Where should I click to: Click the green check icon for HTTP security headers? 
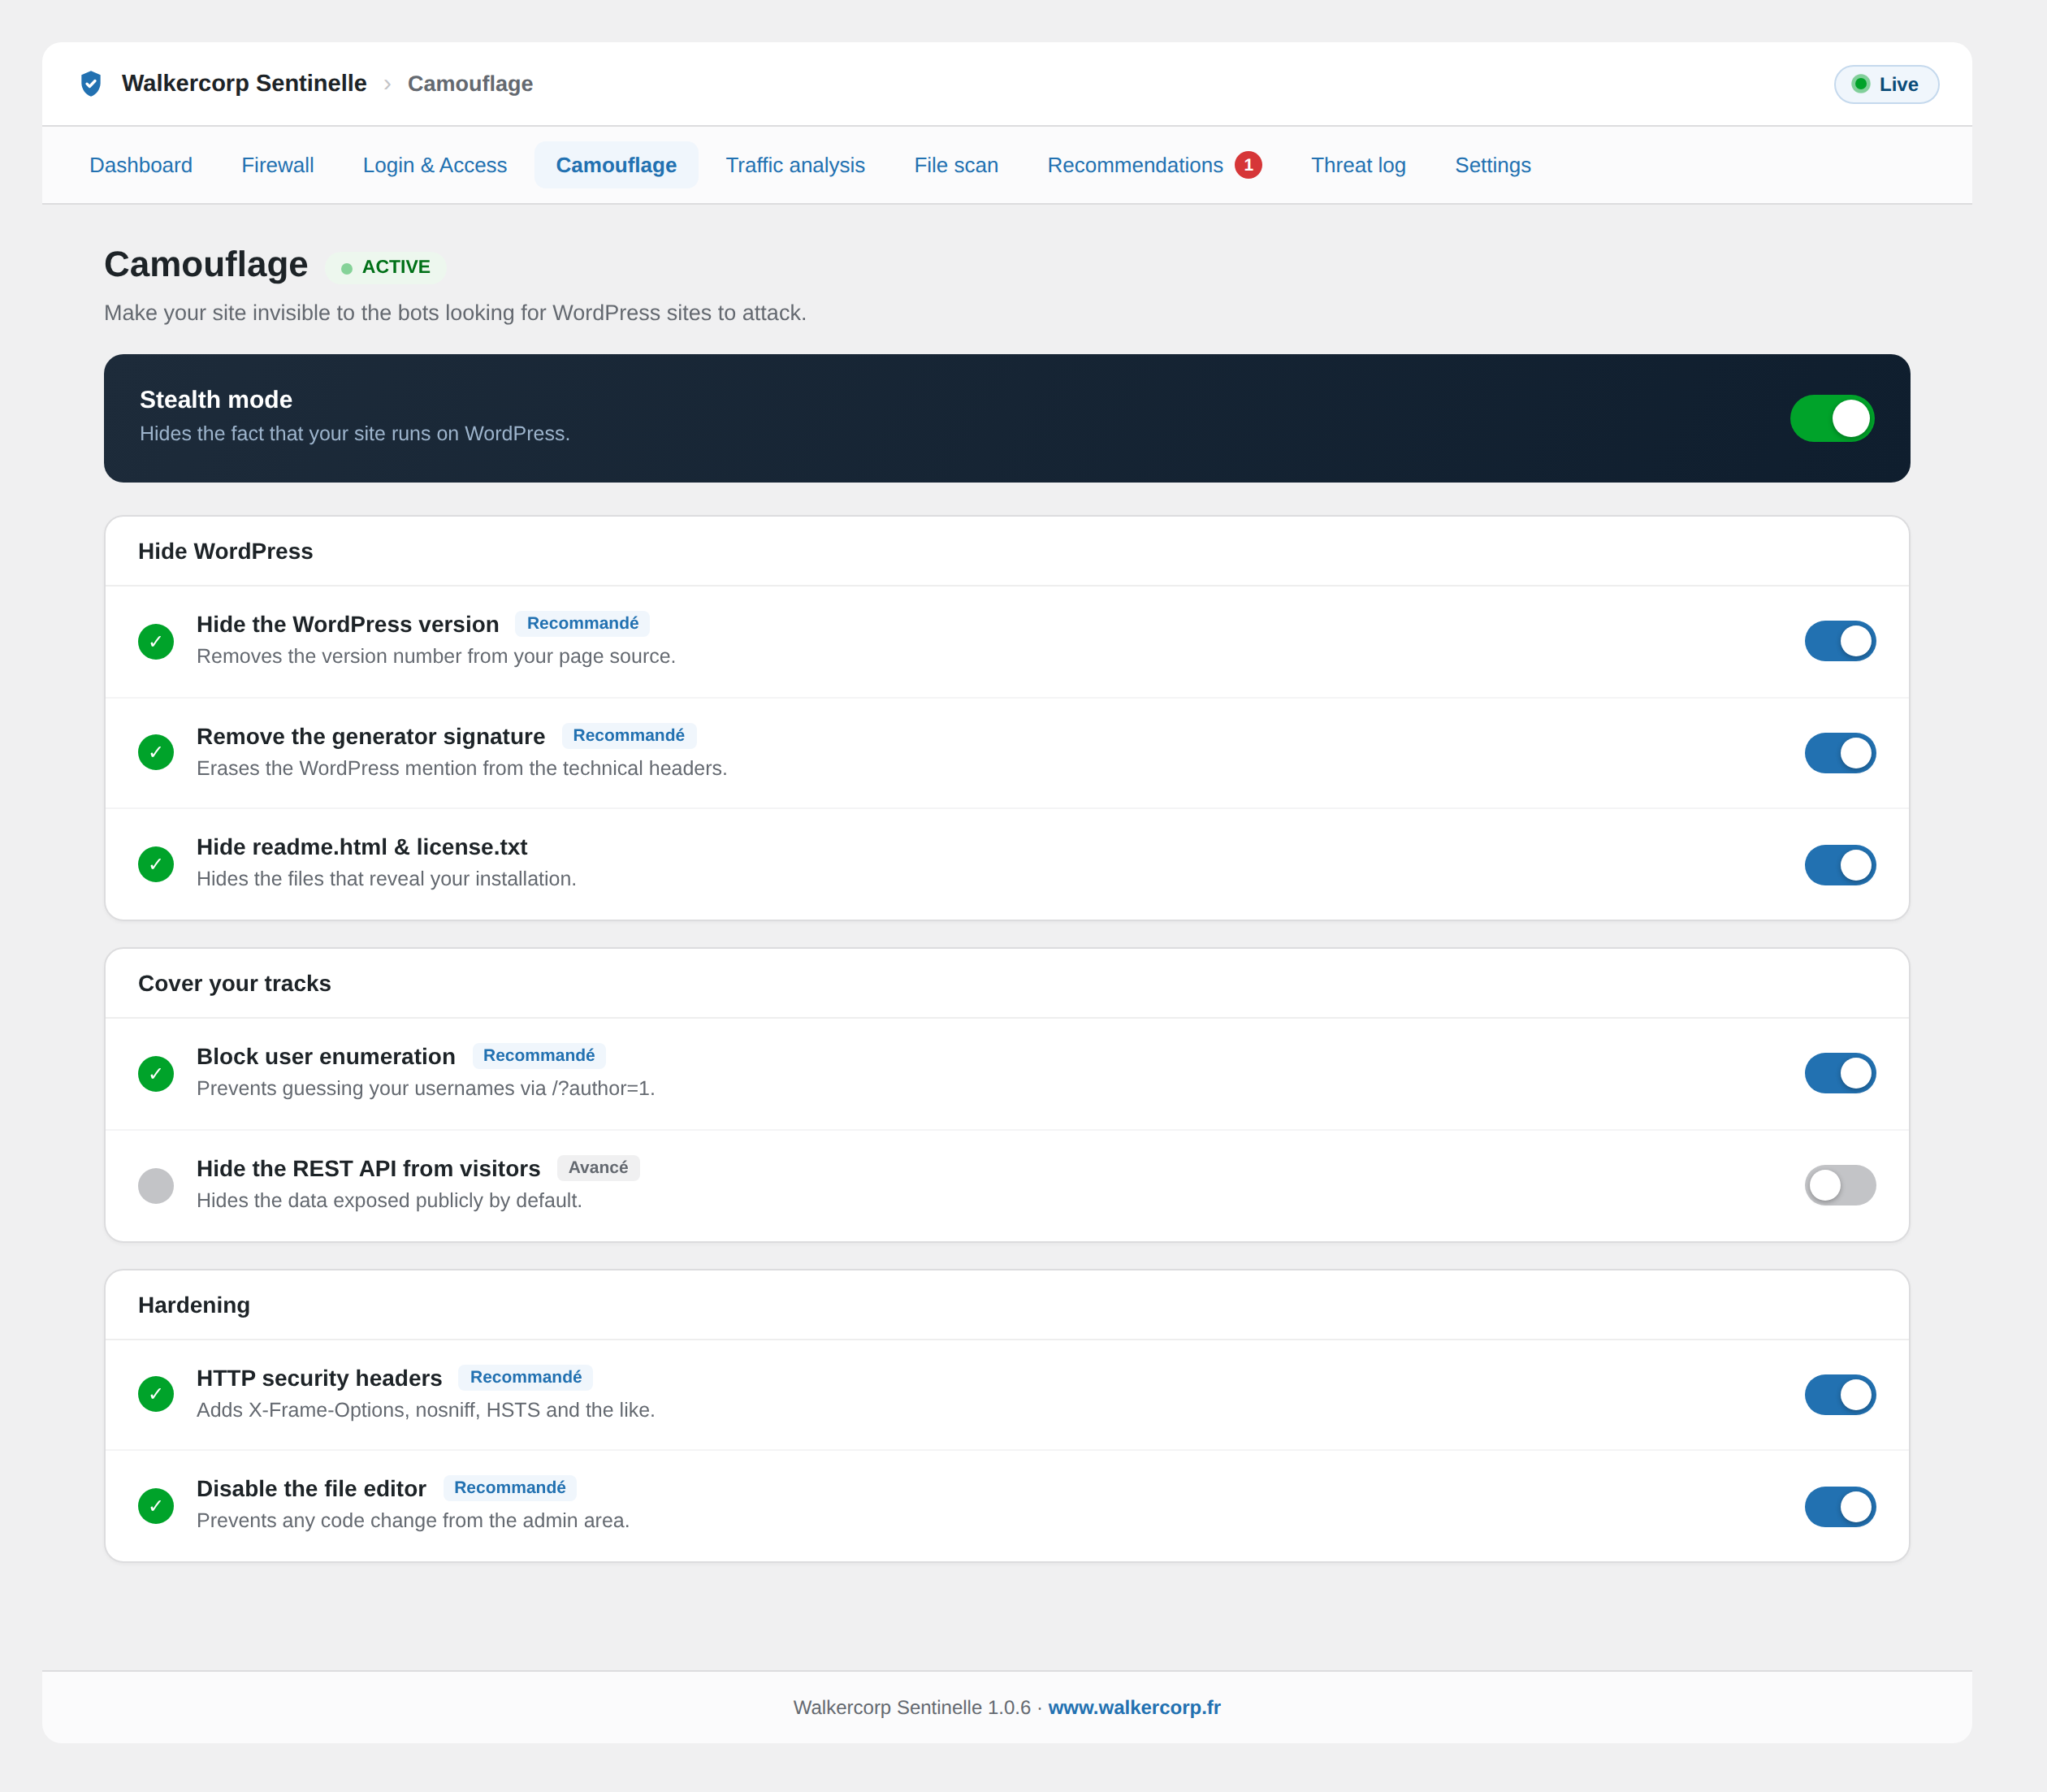[x=156, y=1394]
